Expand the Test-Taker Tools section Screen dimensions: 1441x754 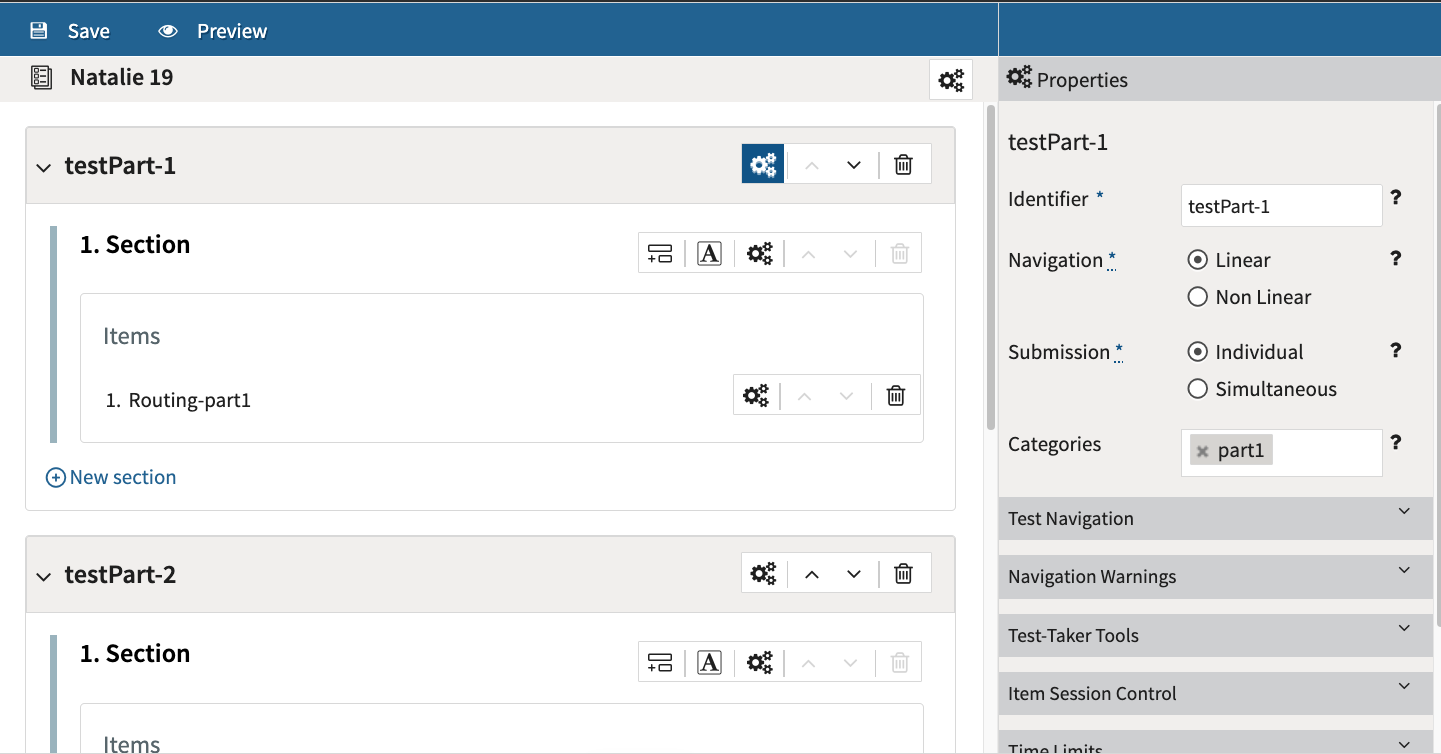[1215, 635]
